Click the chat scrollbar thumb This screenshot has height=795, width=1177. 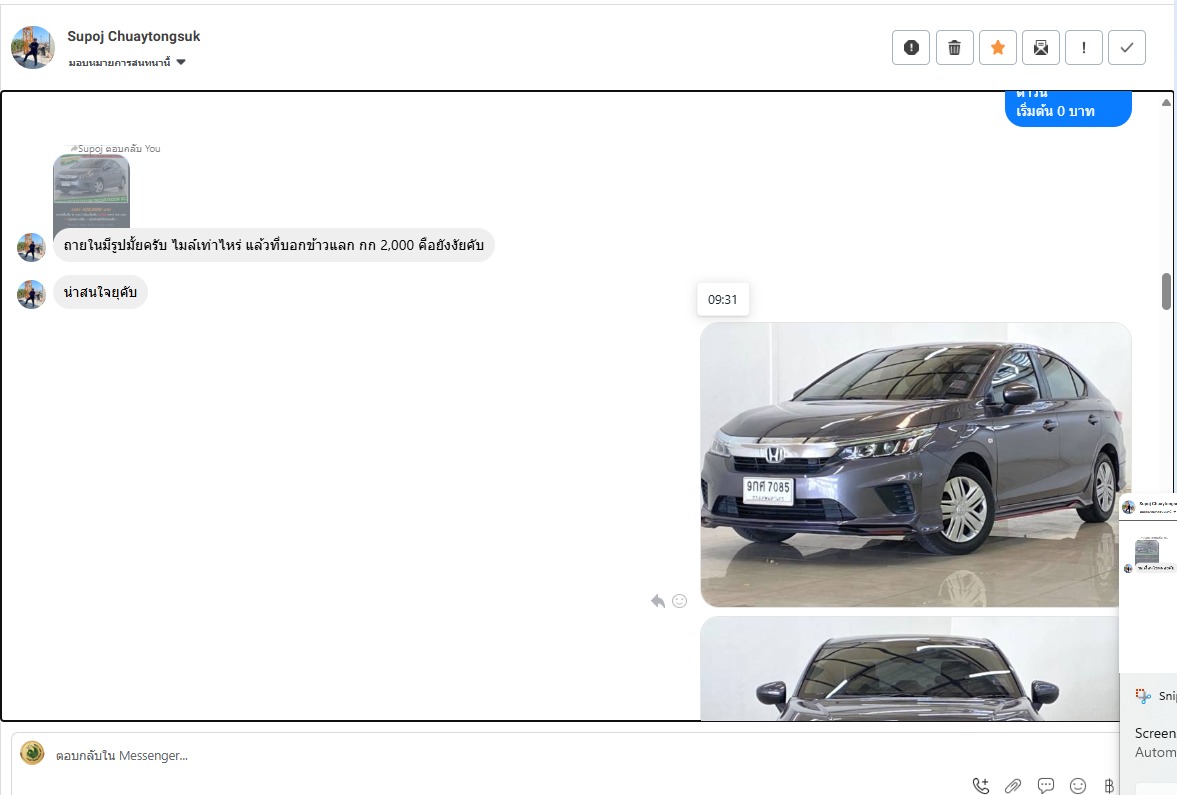[x=1166, y=291]
